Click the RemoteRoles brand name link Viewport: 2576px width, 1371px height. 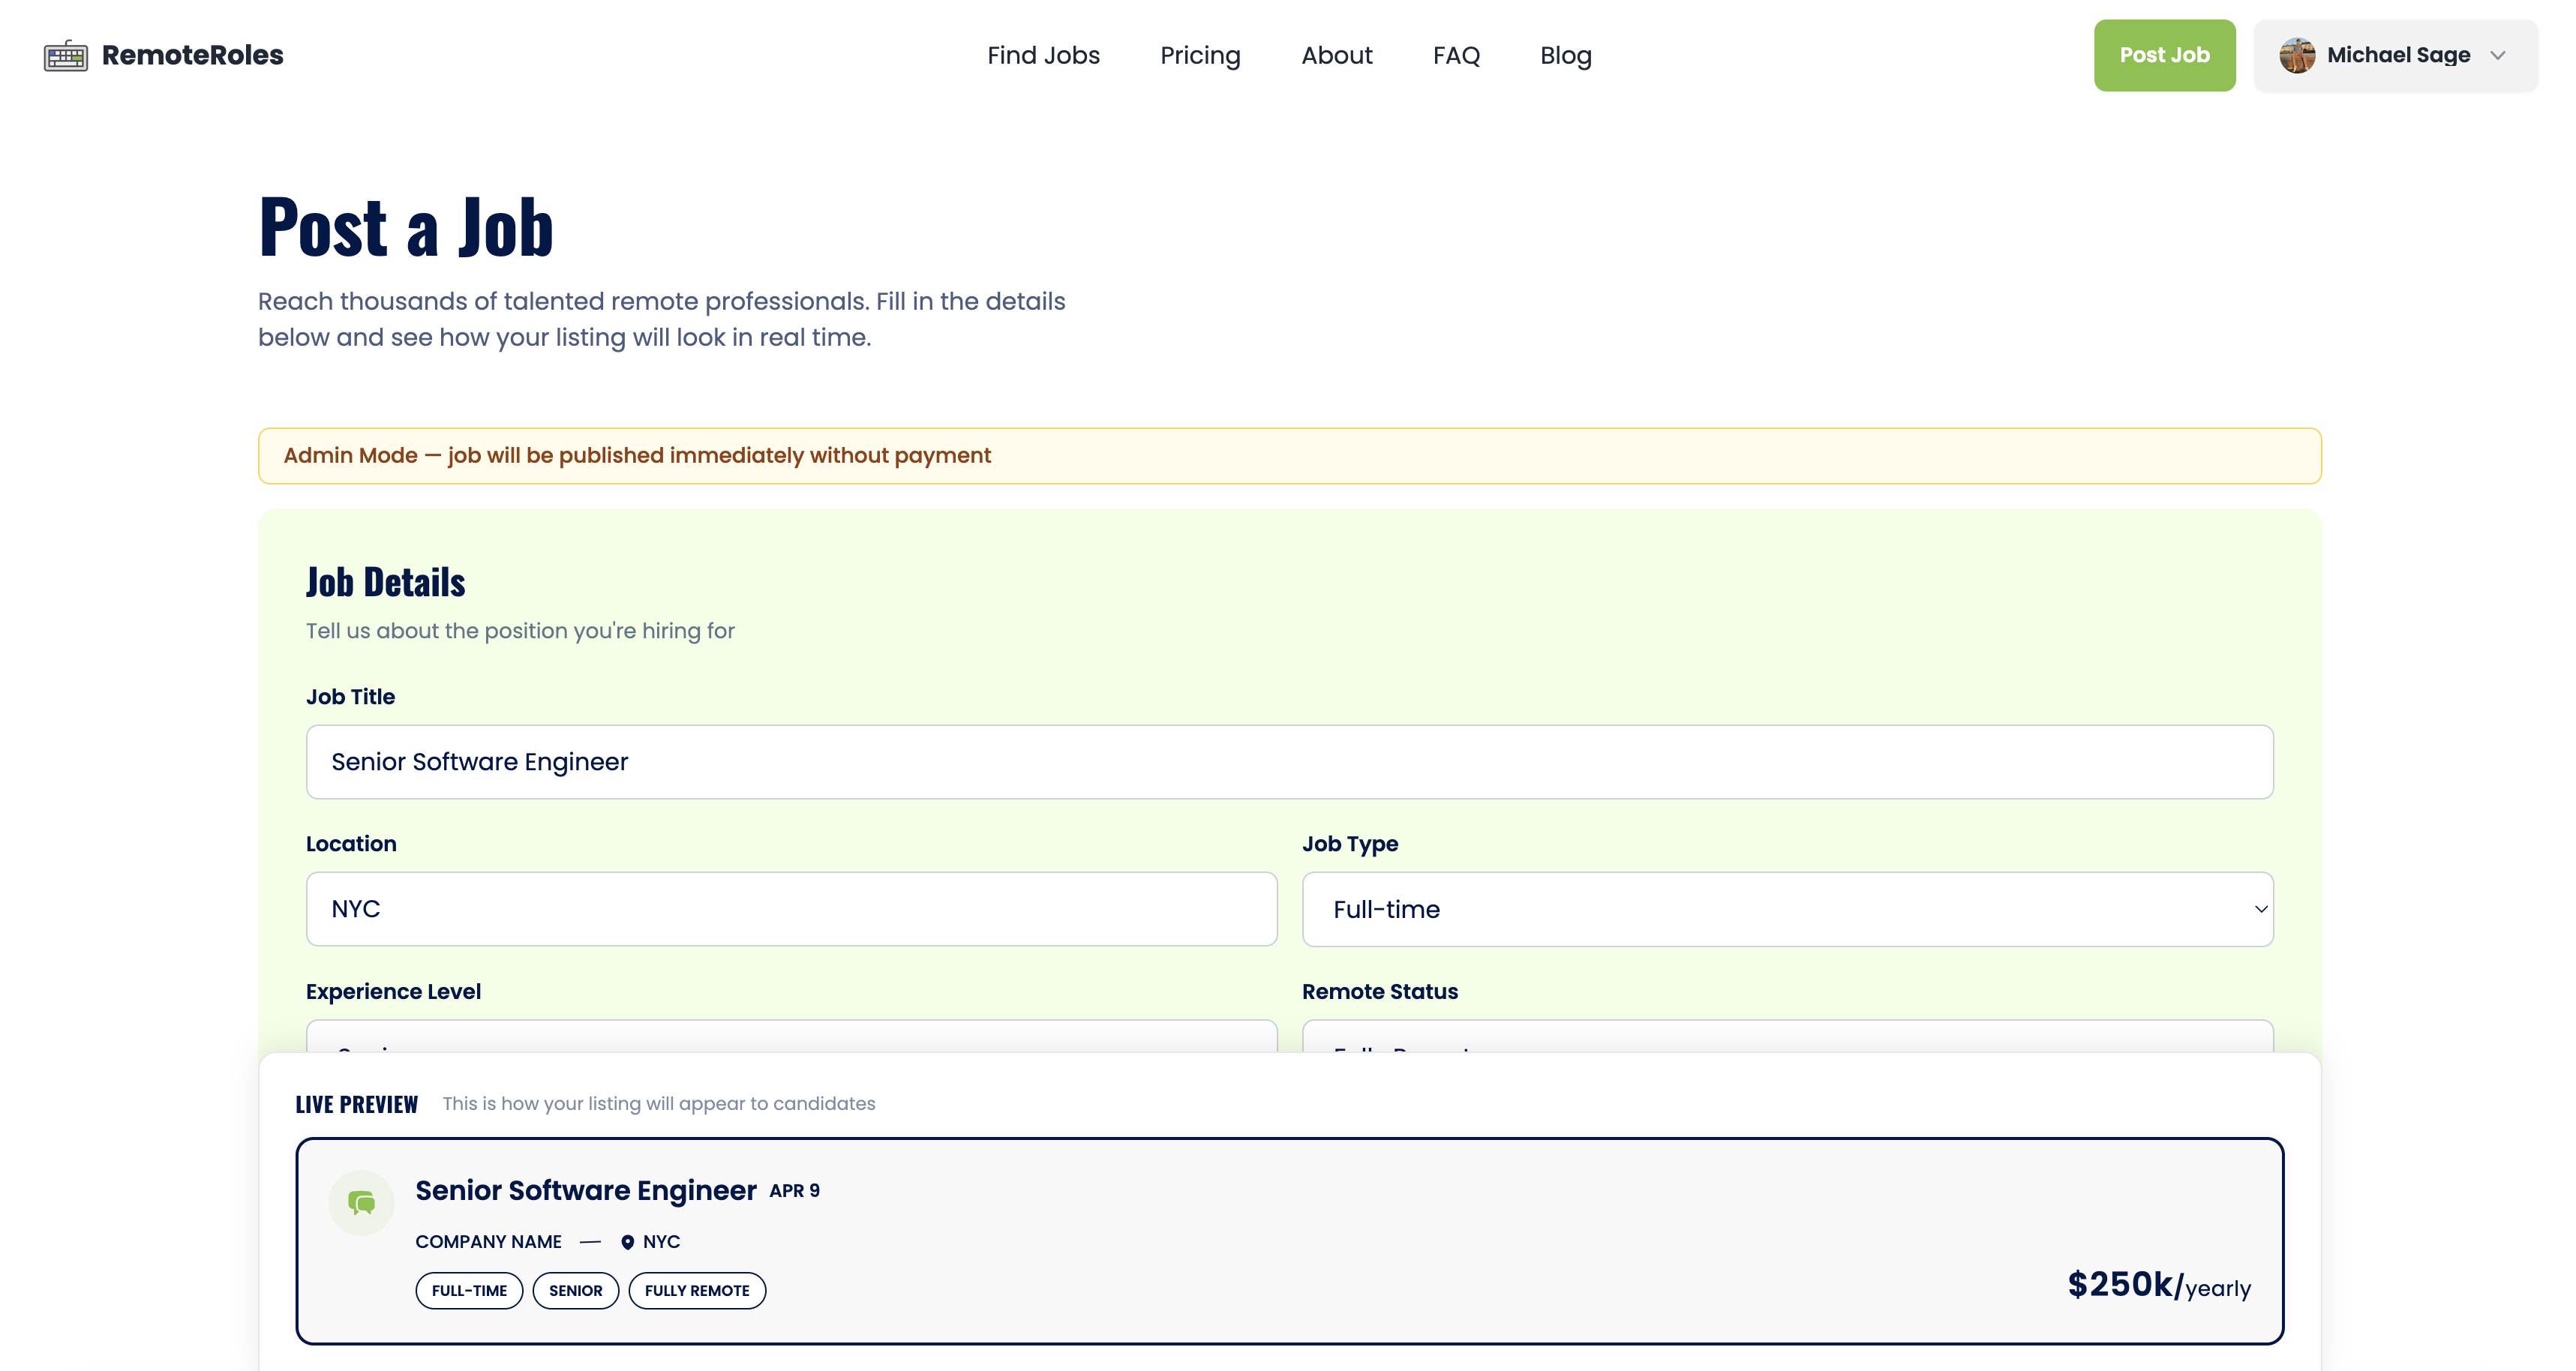pyautogui.click(x=192, y=56)
